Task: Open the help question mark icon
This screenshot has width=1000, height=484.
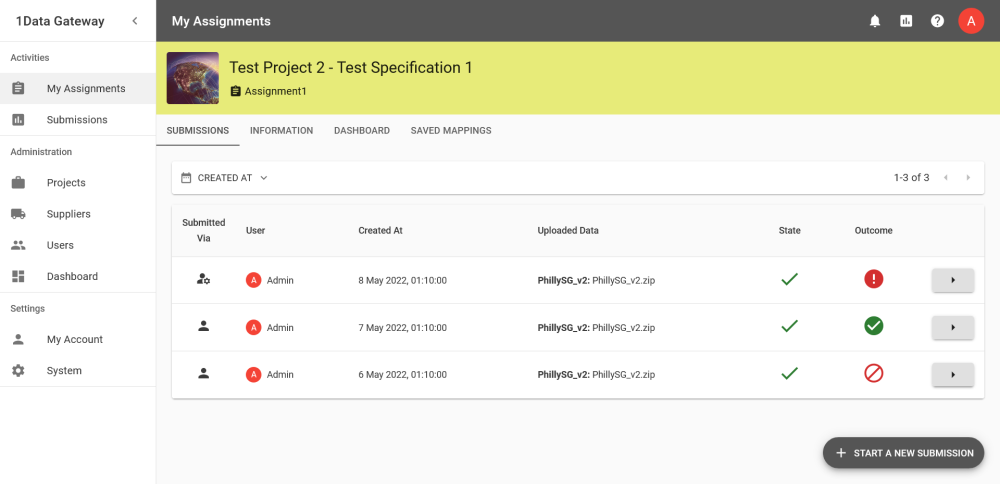Action: click(x=937, y=21)
